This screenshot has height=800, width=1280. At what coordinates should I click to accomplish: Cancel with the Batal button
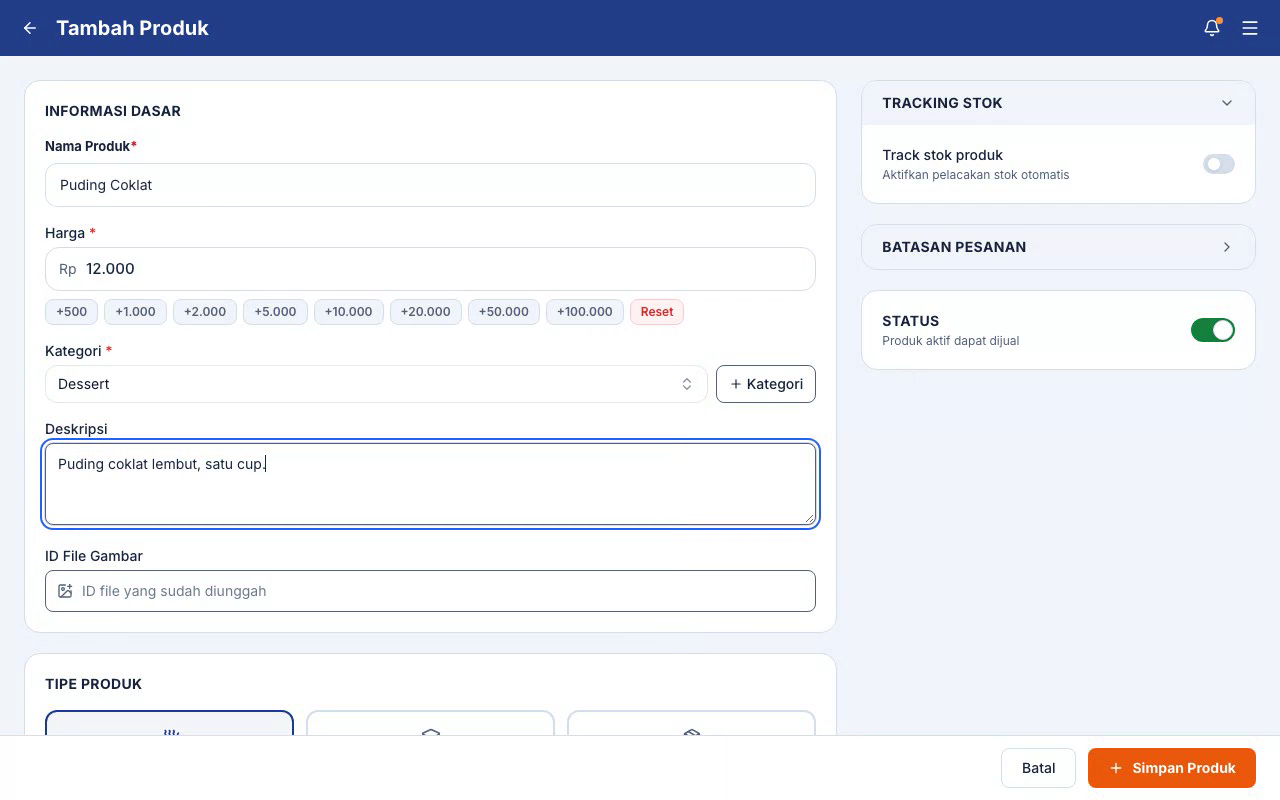pyautogui.click(x=1038, y=768)
